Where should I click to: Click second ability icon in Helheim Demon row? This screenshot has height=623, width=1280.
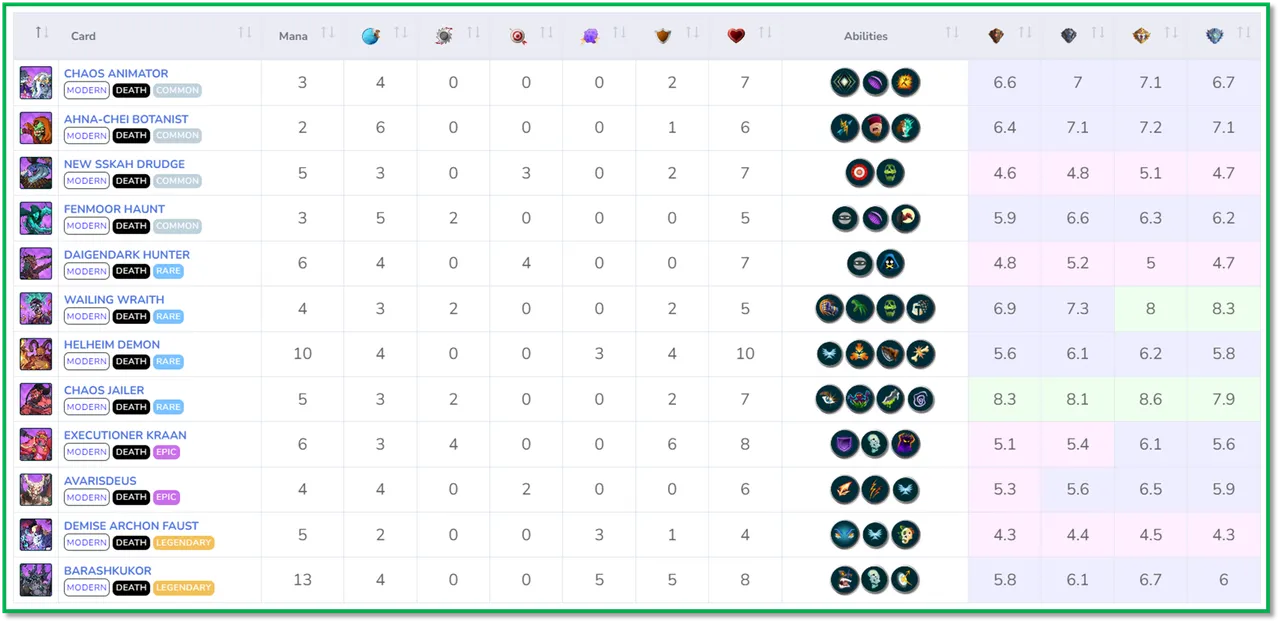[x=860, y=354]
